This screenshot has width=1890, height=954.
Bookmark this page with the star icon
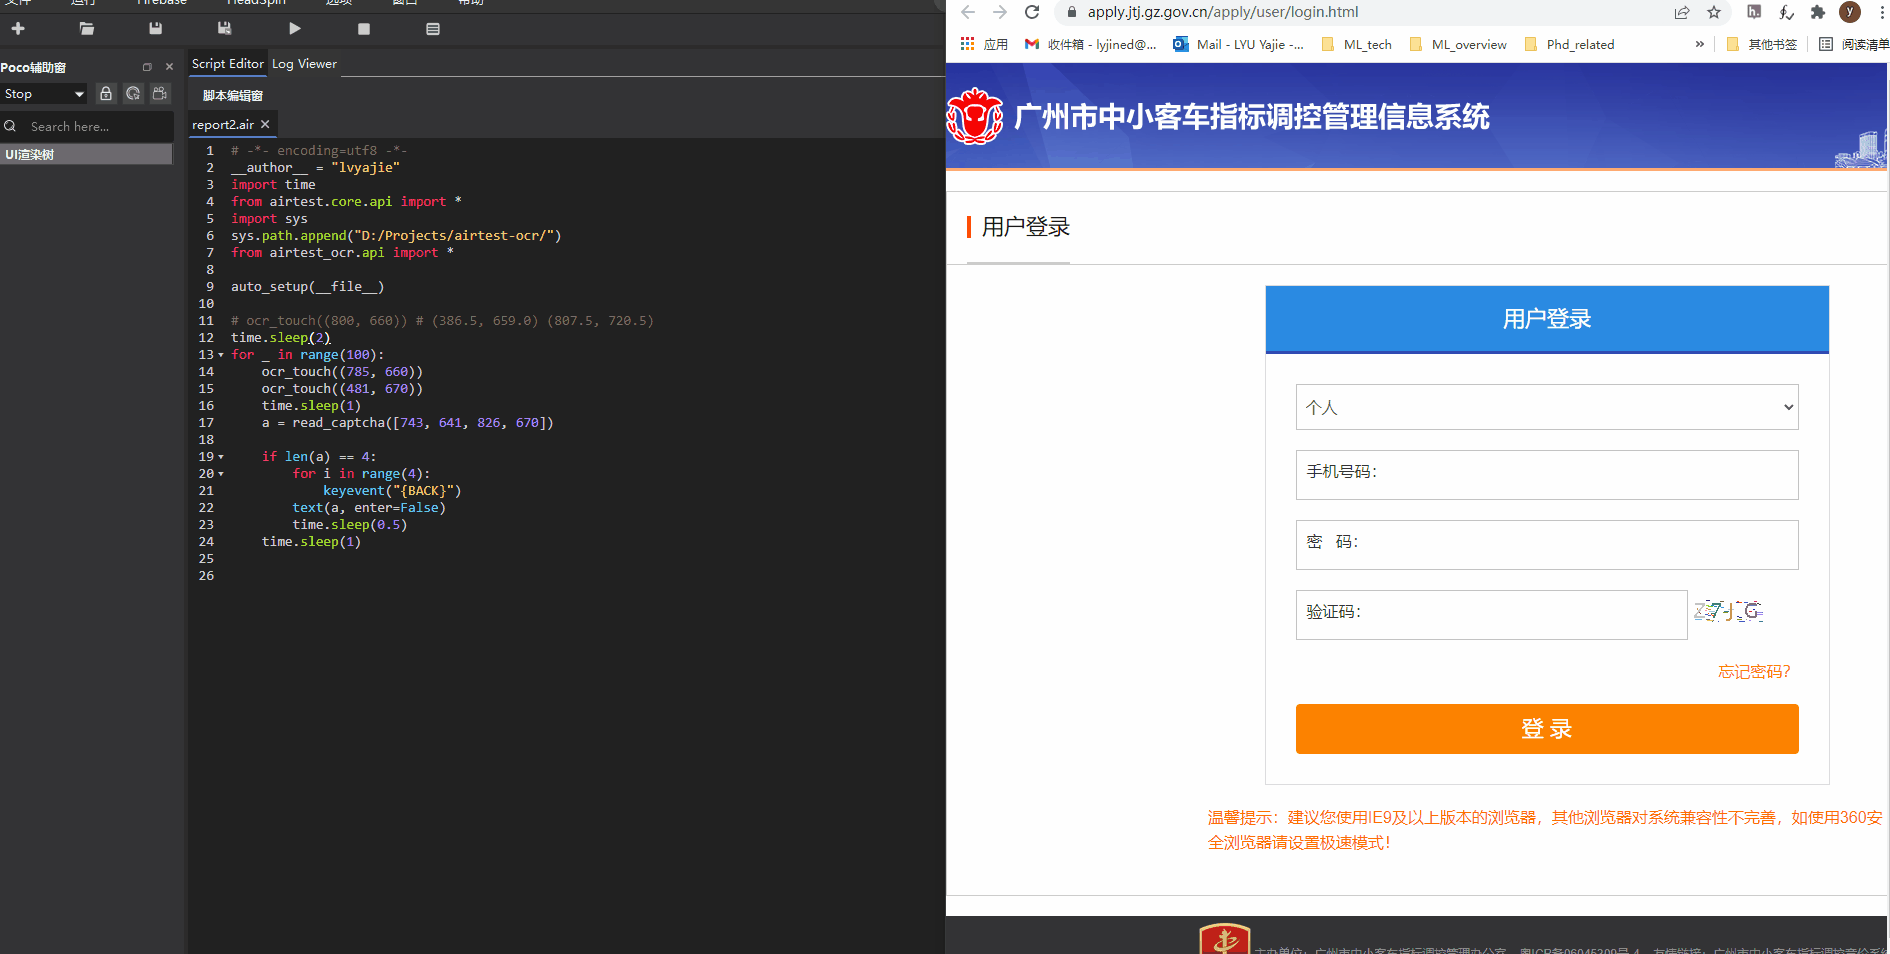(1714, 12)
